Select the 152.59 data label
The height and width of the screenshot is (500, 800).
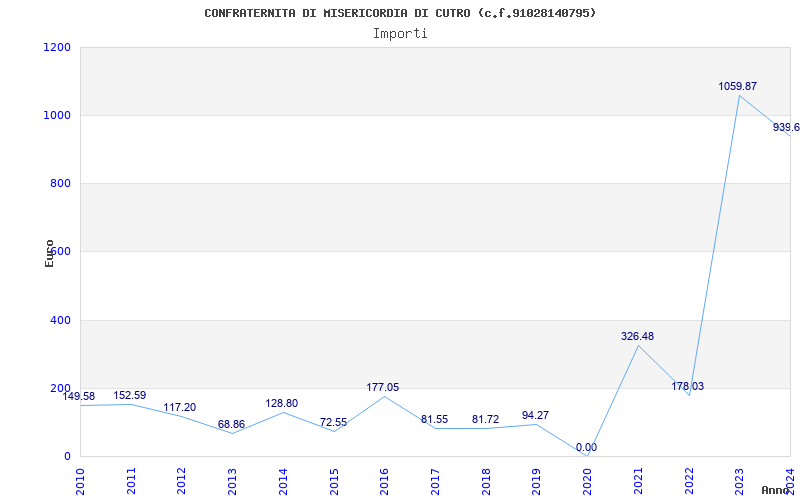(130, 395)
